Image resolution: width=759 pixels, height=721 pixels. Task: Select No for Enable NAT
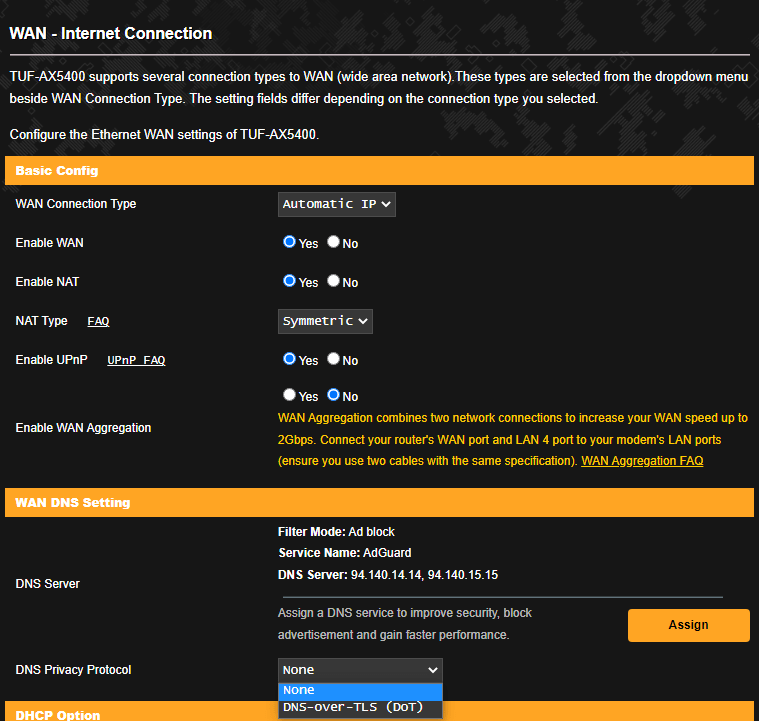pos(333,281)
